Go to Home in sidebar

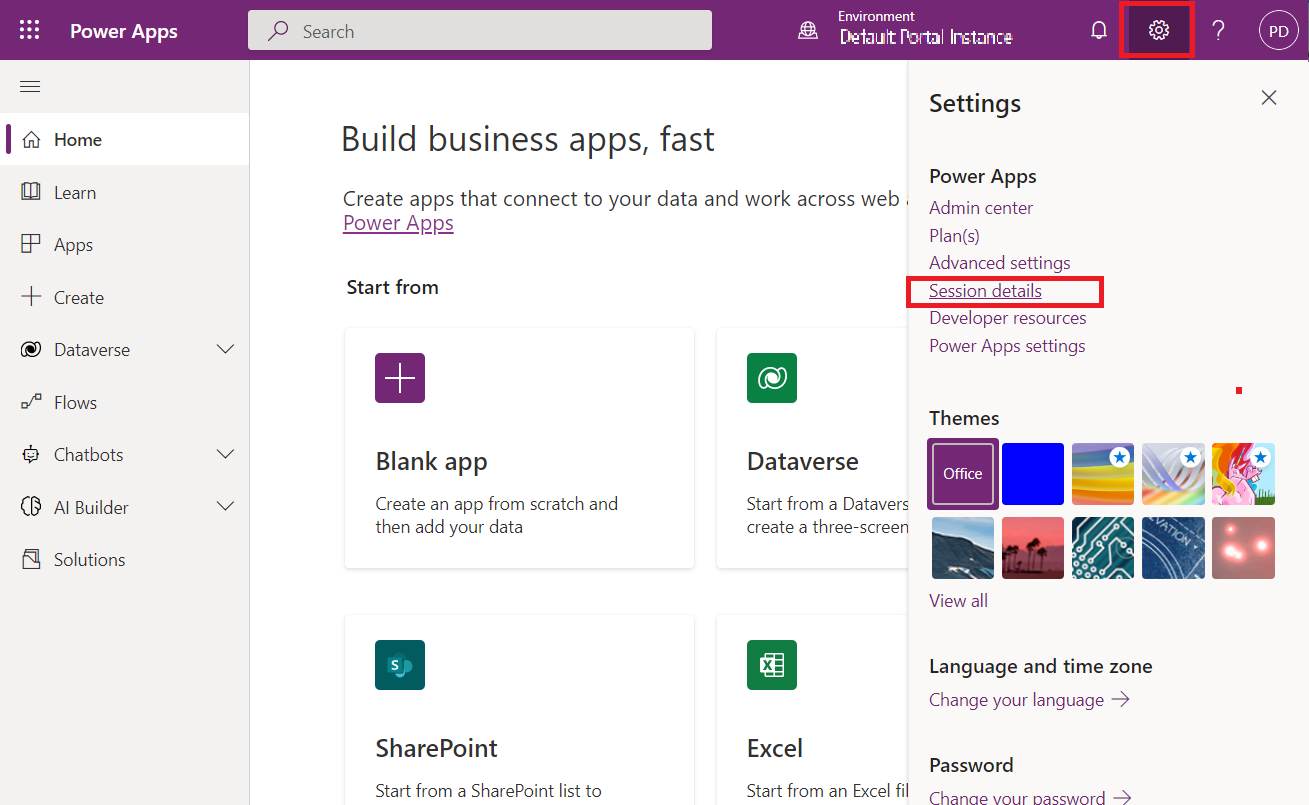tap(125, 139)
